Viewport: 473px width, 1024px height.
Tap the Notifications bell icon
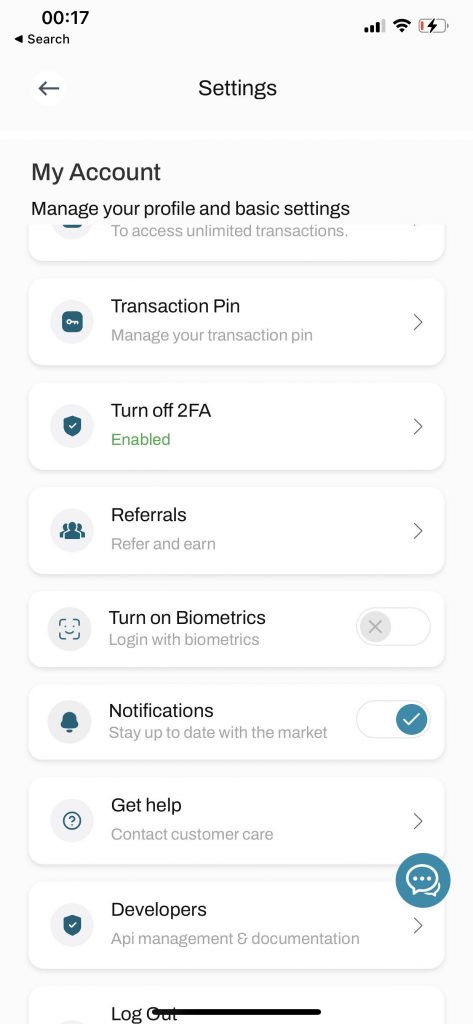69,721
